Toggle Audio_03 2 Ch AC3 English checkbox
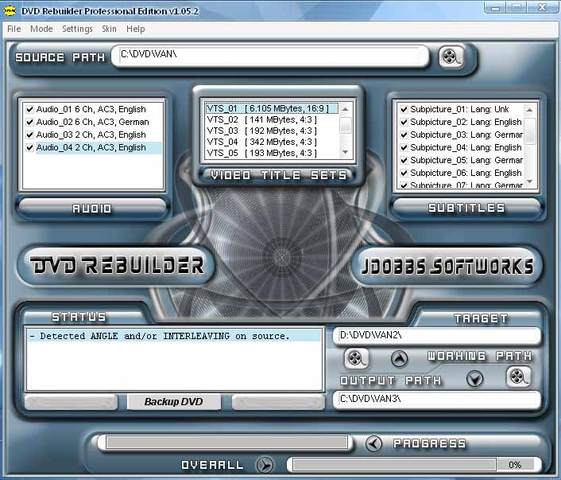This screenshot has width=561, height=480. point(30,135)
